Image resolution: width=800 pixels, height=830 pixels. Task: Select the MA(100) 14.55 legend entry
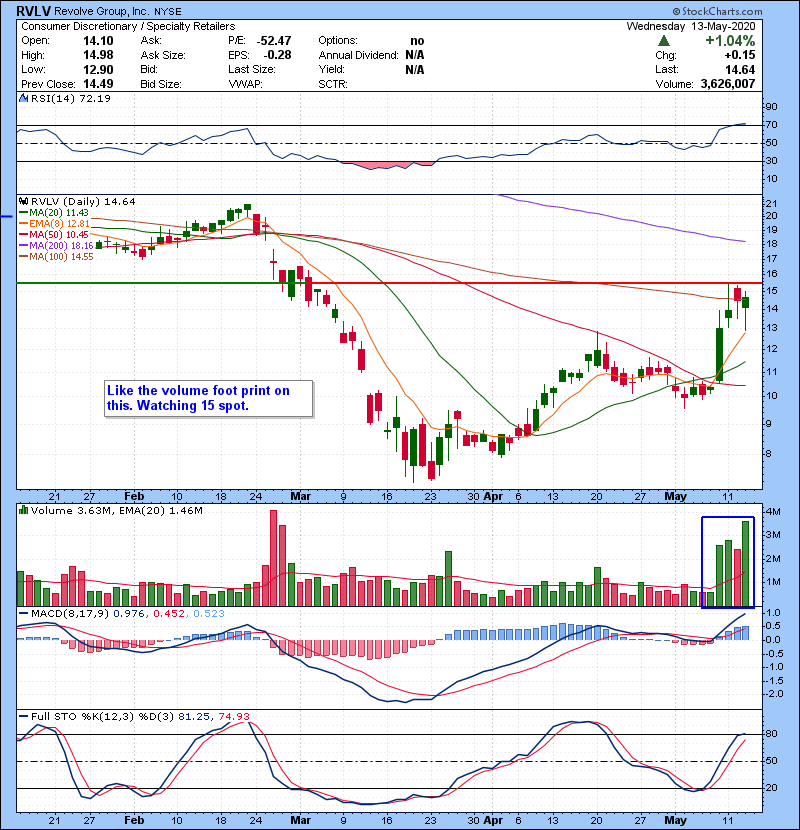coord(56,257)
